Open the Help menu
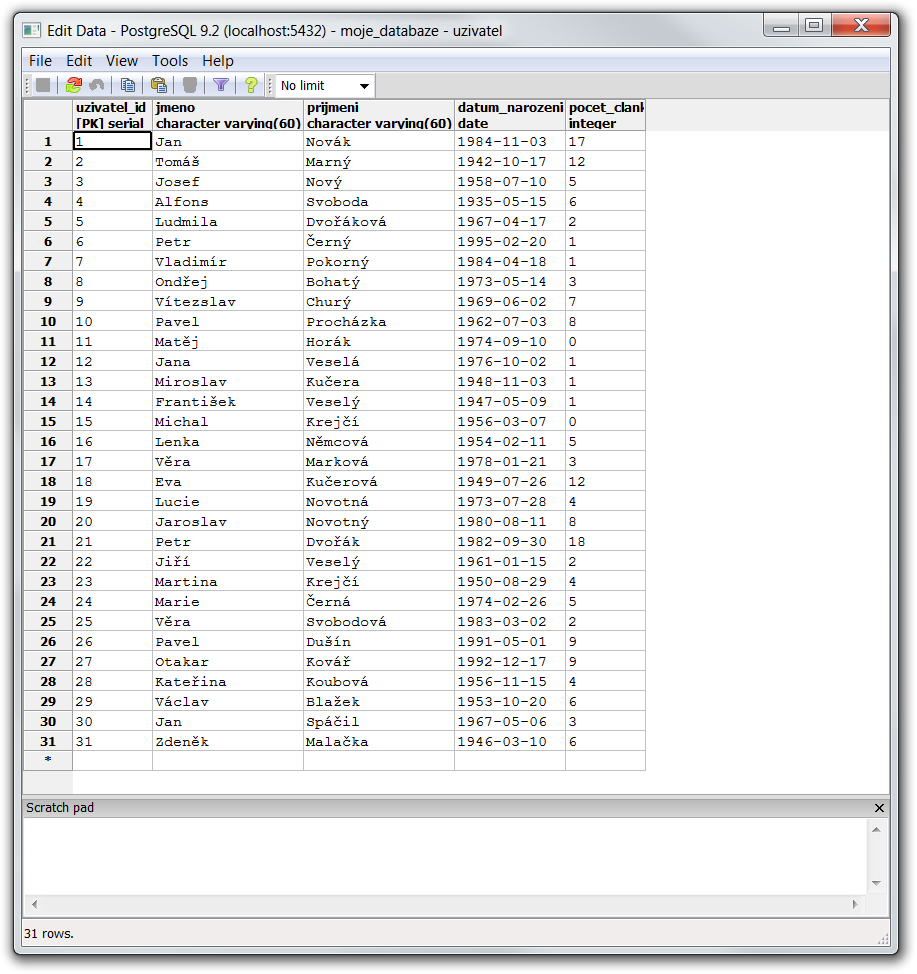Image resolution: width=917 pixels, height=974 pixels. (x=217, y=61)
